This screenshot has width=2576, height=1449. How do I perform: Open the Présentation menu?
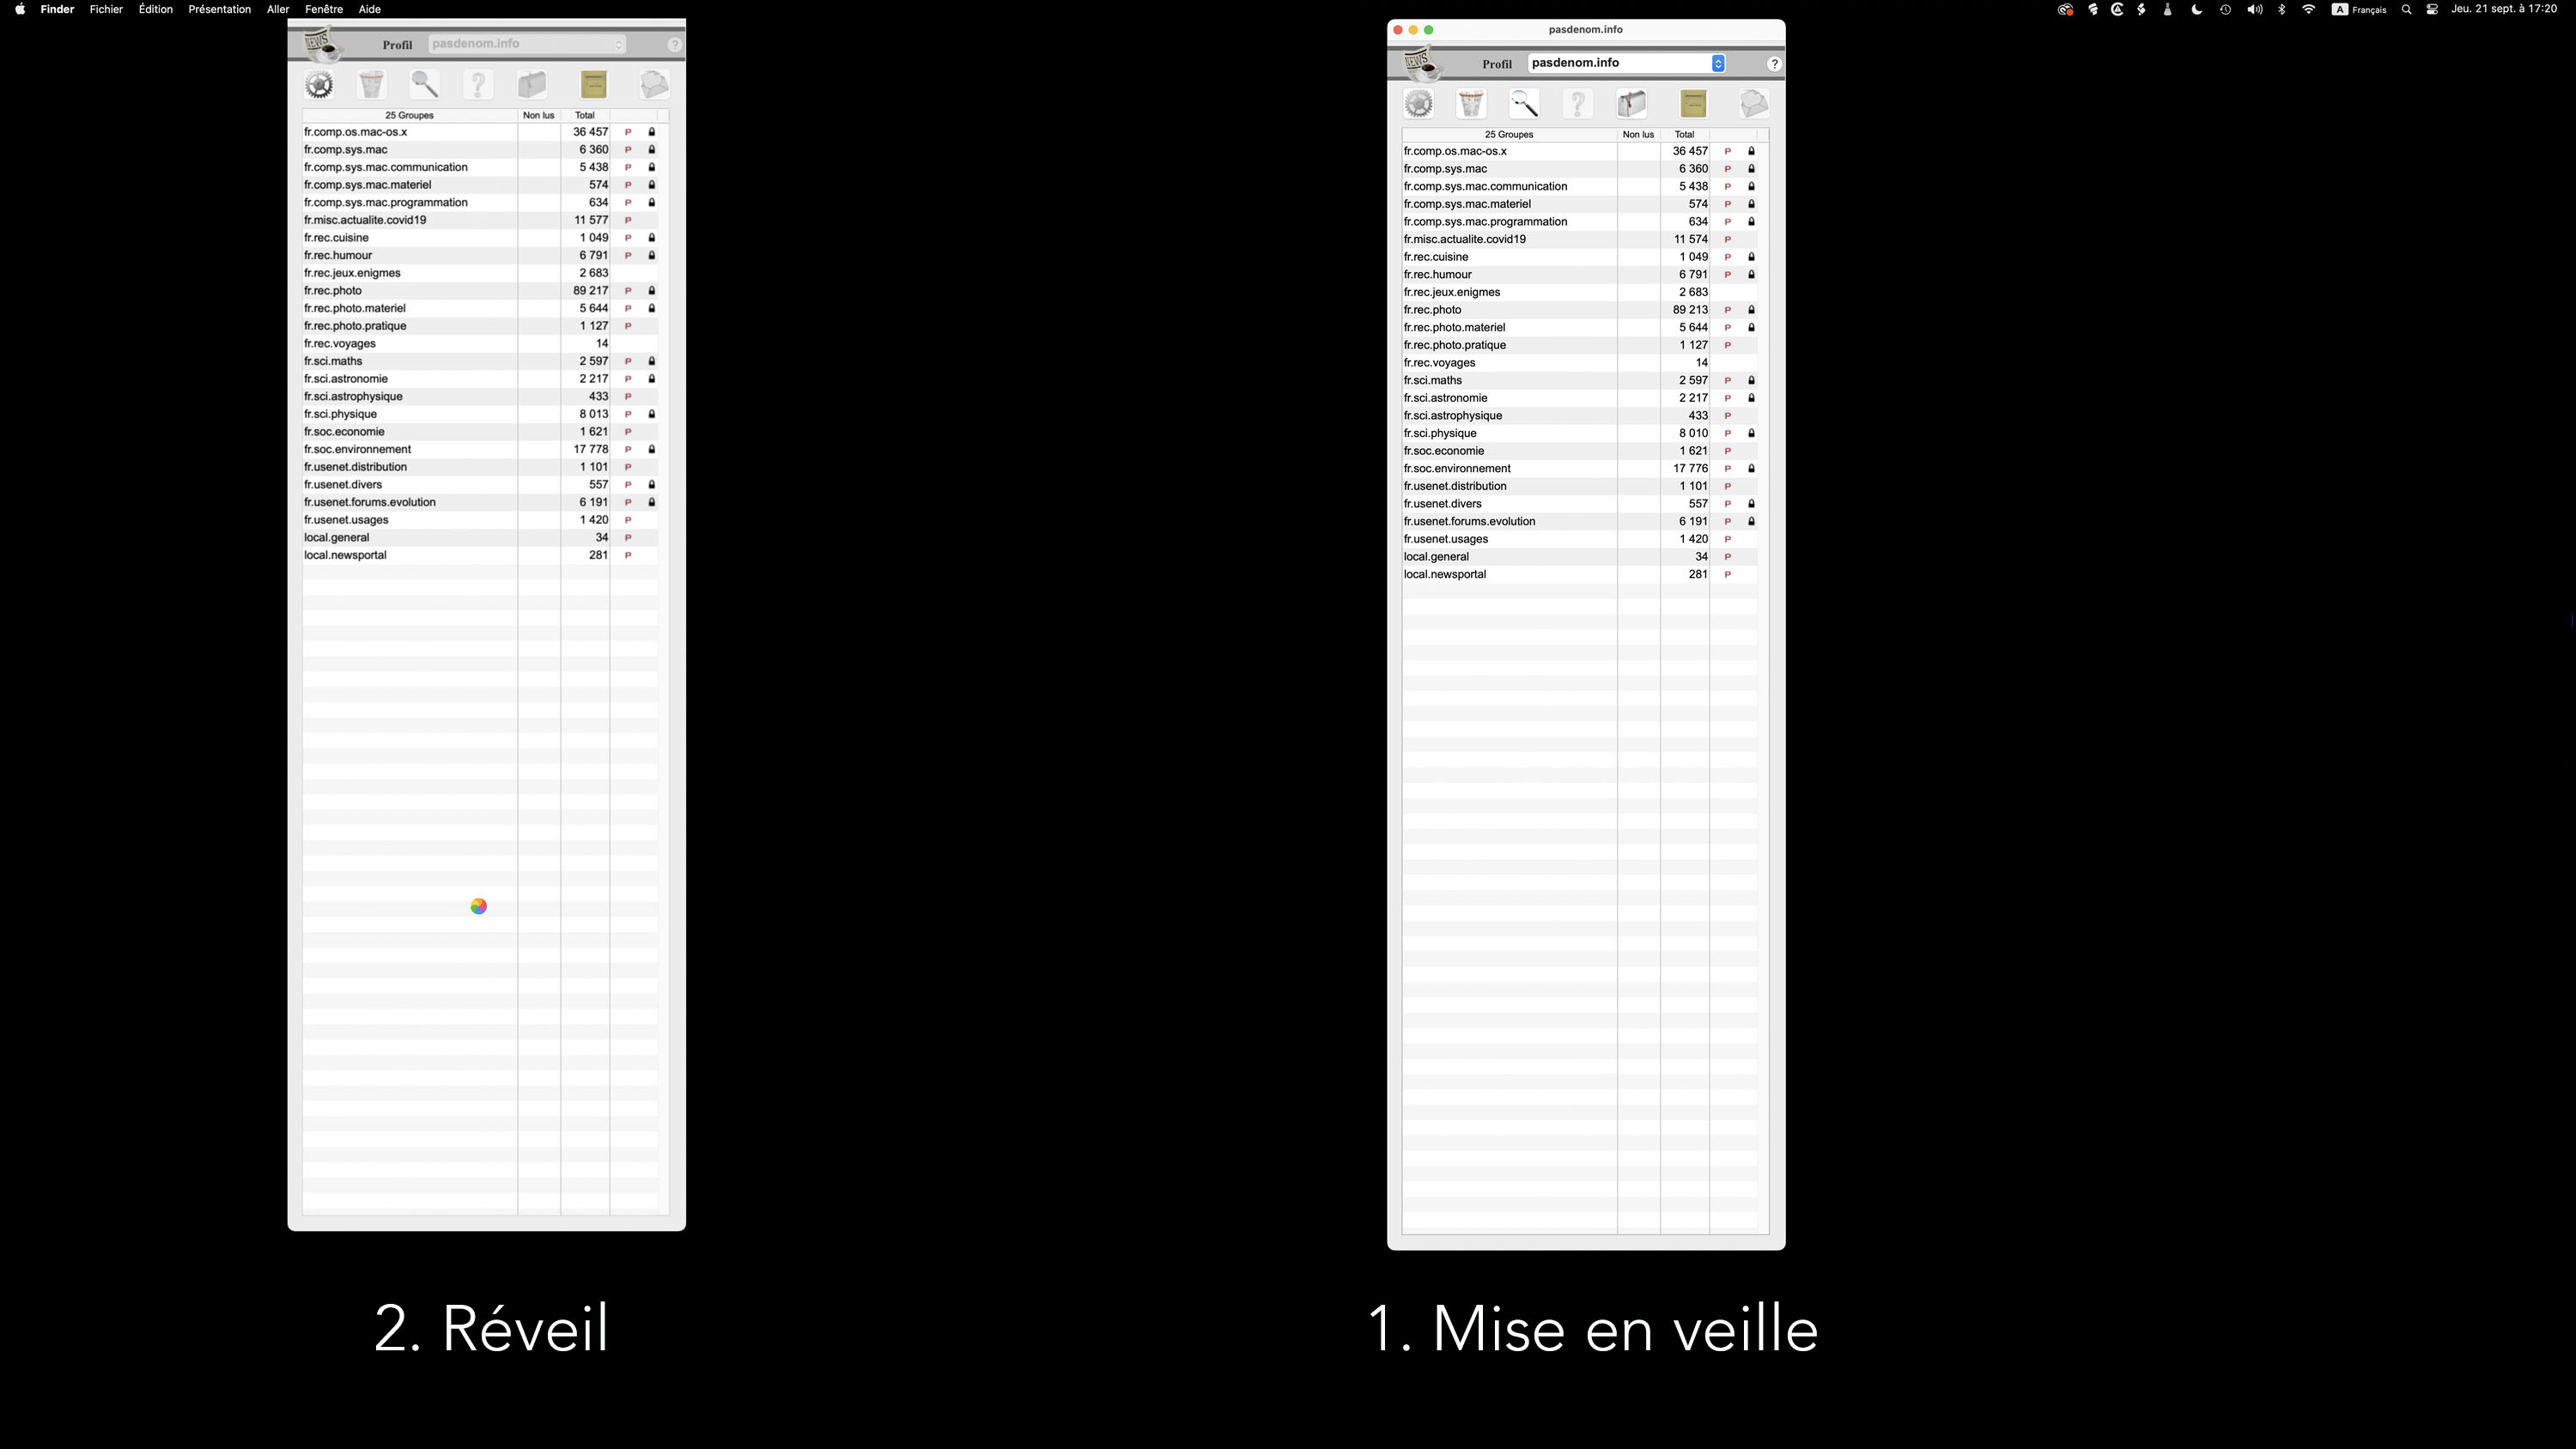click(219, 9)
